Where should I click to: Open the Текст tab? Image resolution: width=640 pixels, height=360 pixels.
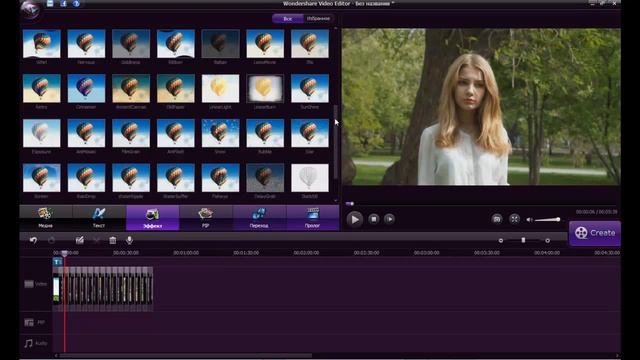click(99, 218)
